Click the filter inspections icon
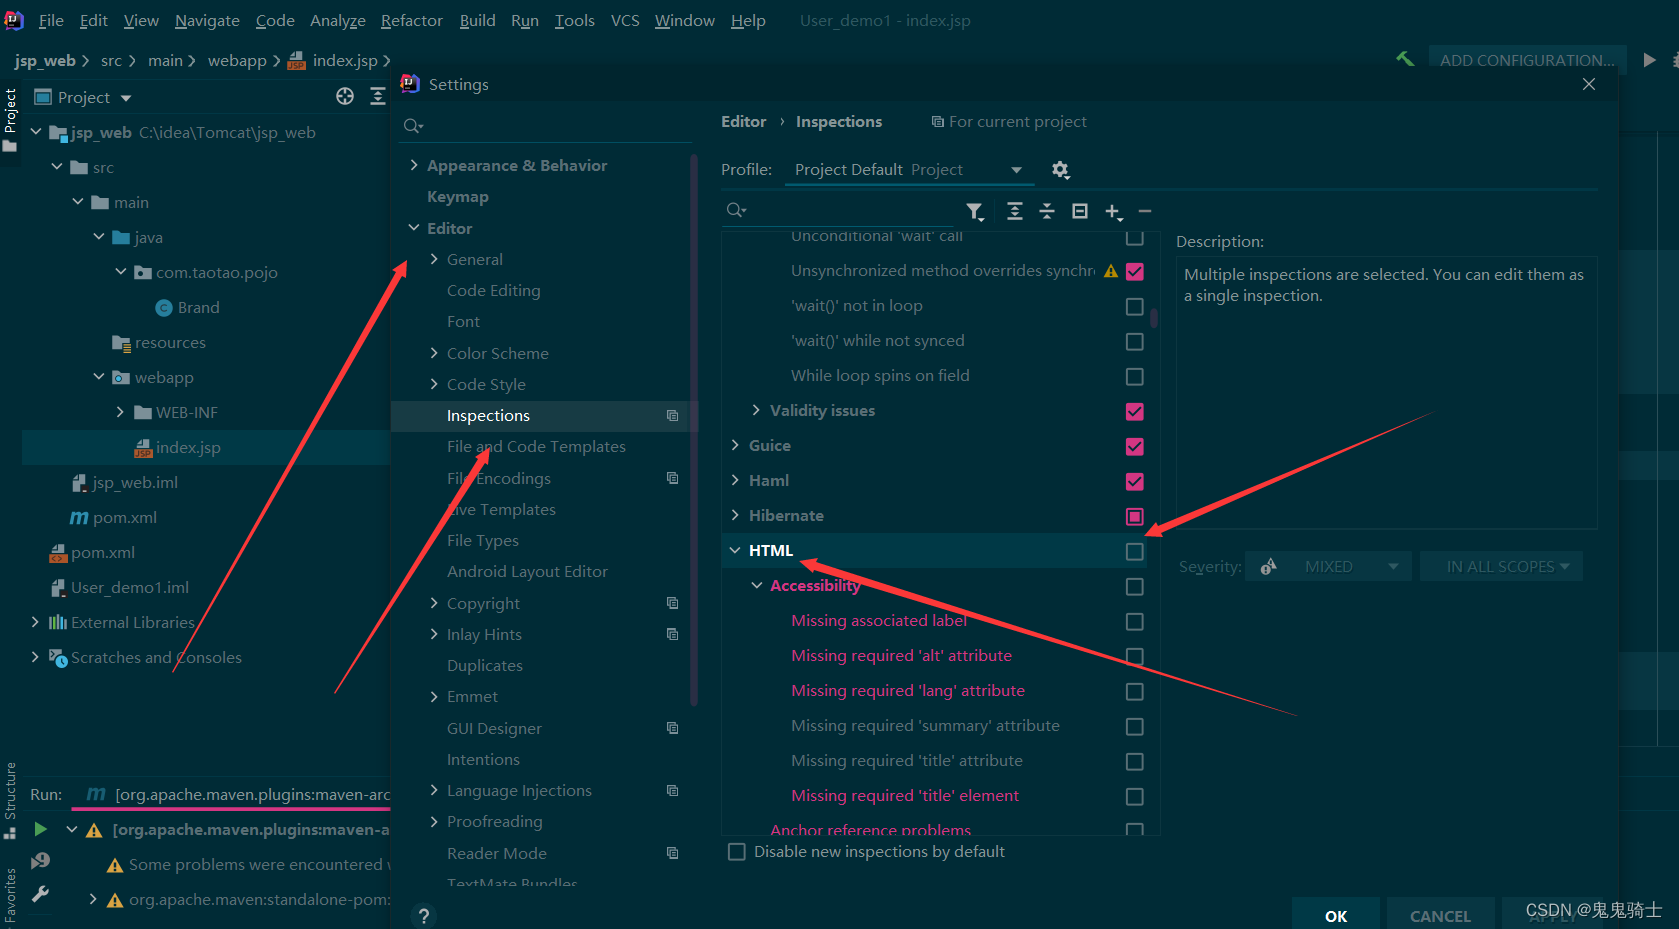 974,211
